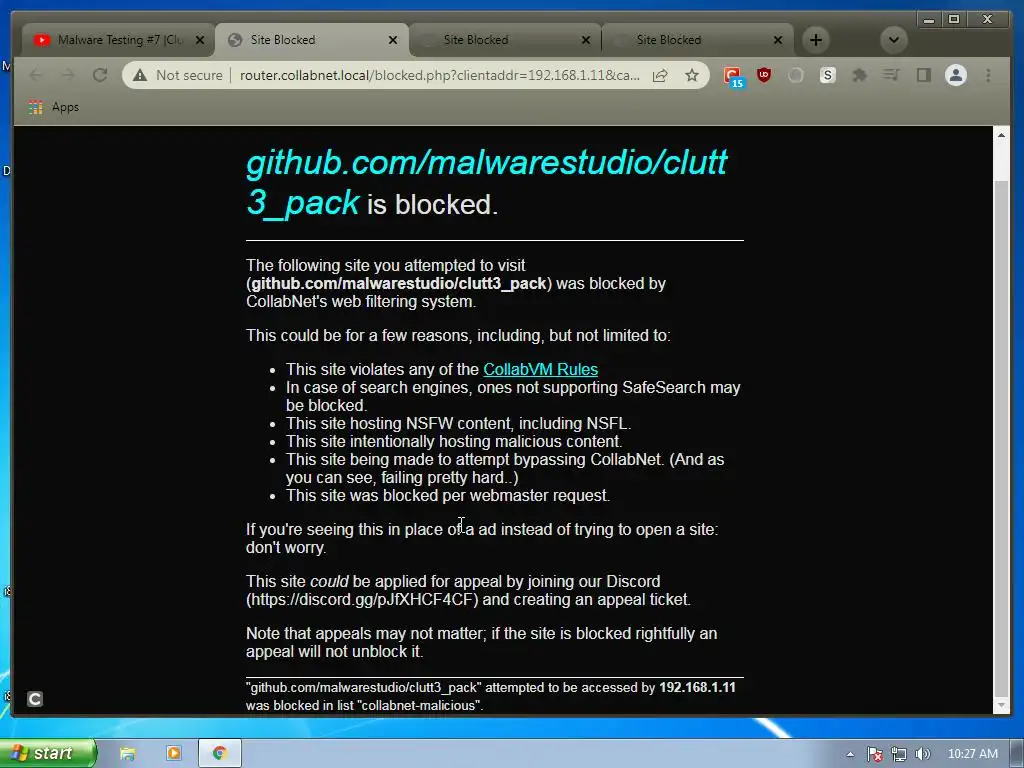This screenshot has width=1024, height=768.
Task: Open the Action Center flag icon
Action: [x=874, y=754]
